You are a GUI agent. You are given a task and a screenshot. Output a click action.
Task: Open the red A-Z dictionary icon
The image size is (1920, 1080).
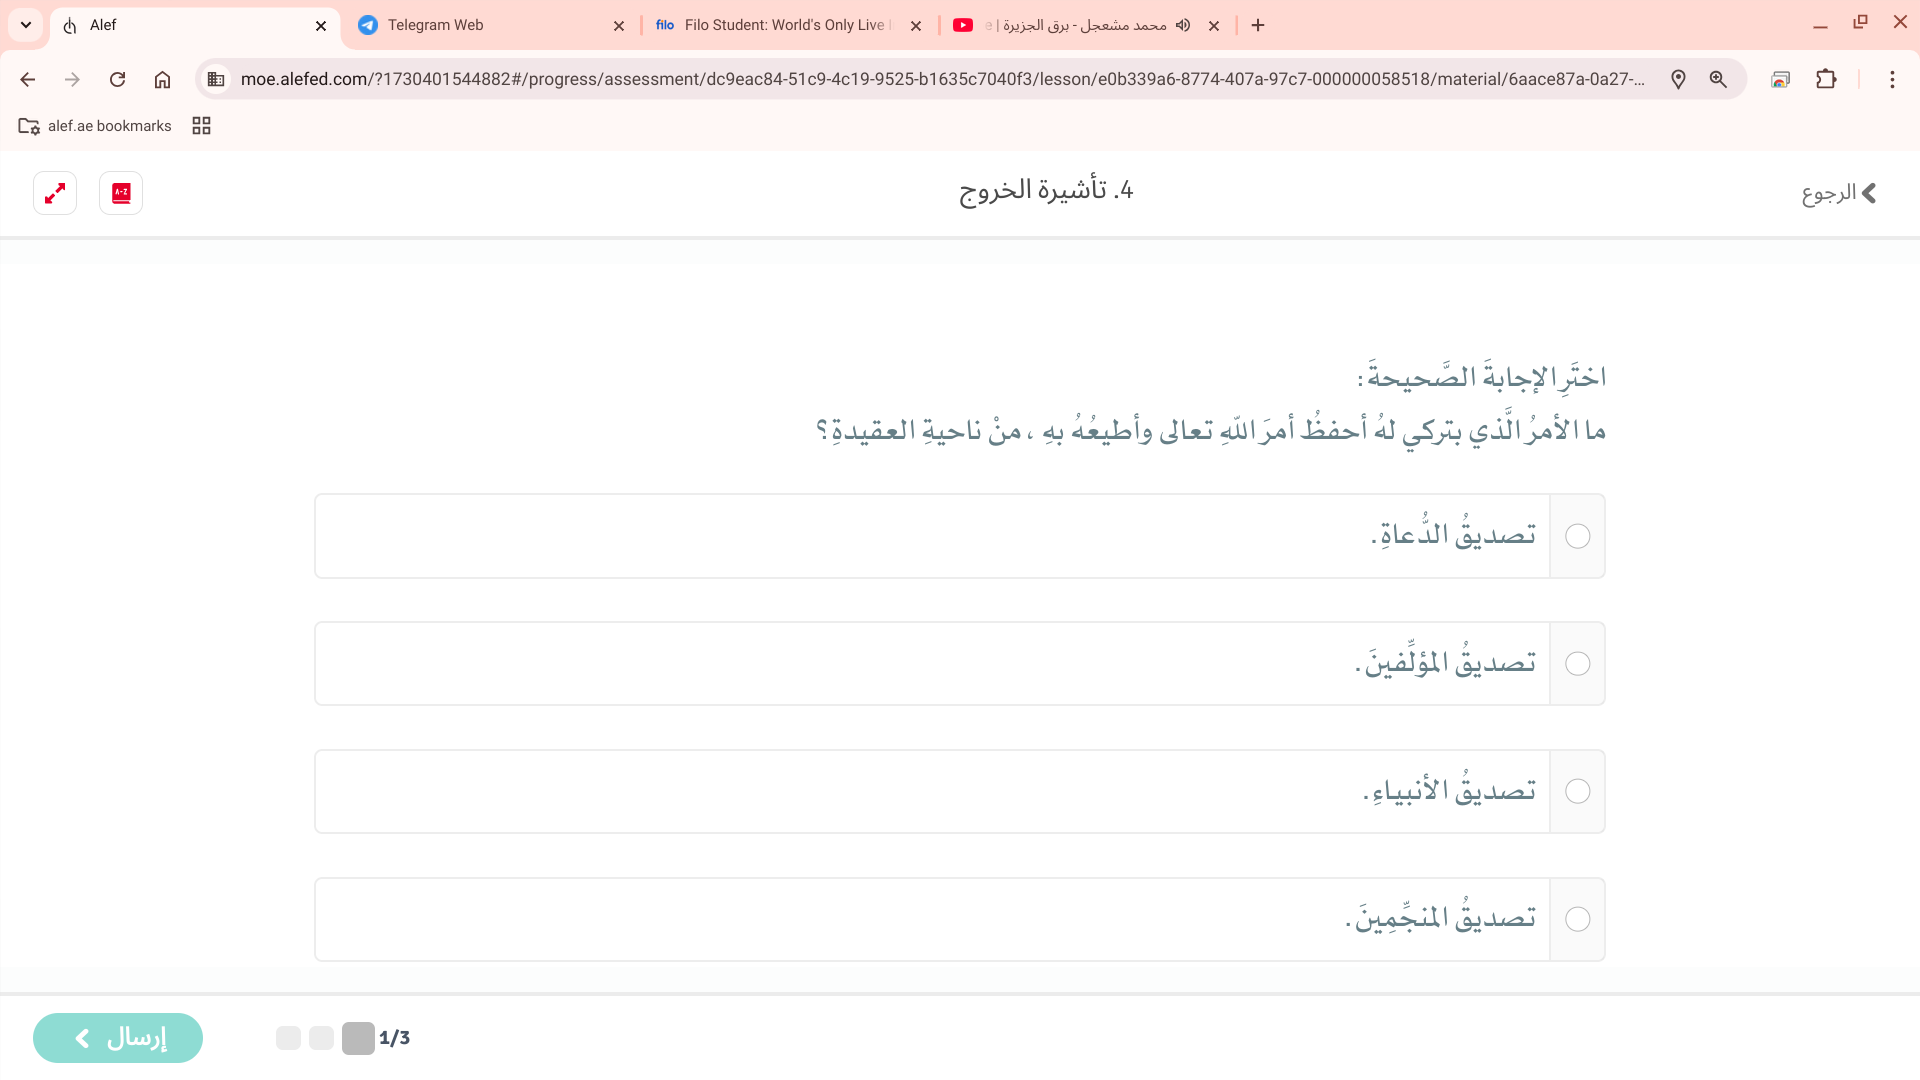click(121, 193)
